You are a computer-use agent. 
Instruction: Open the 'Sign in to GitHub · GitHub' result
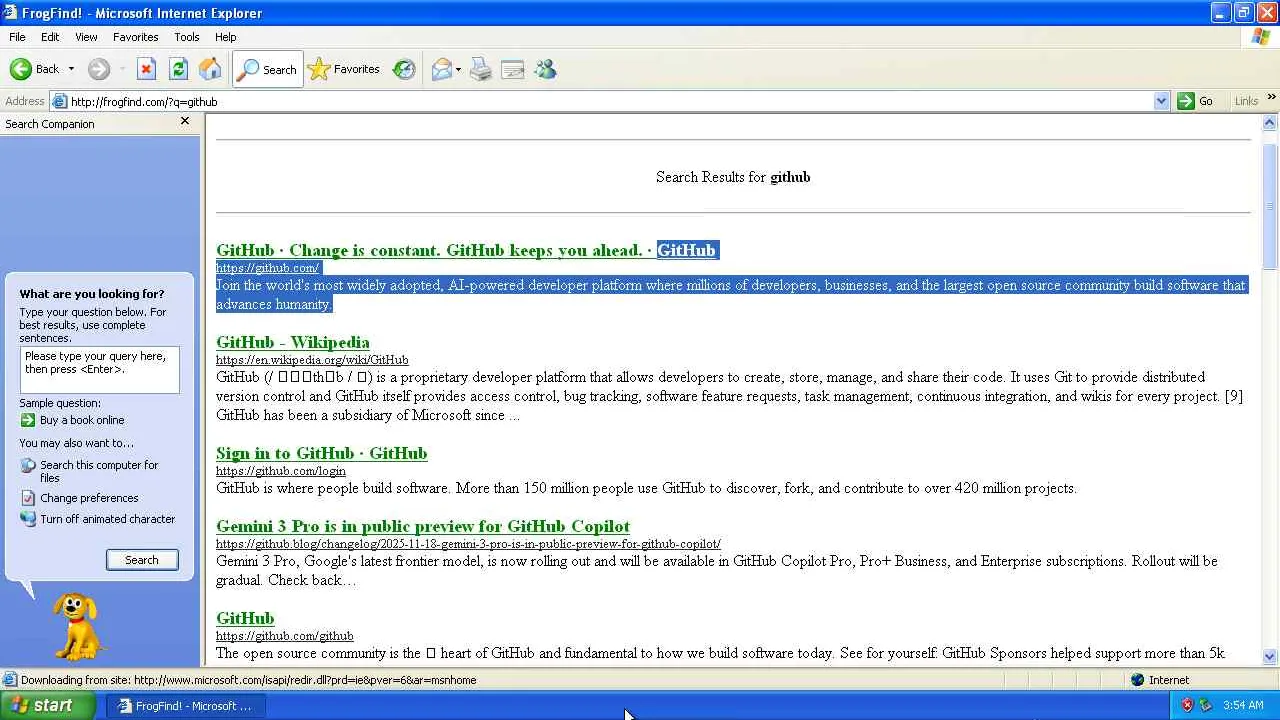pyautogui.click(x=322, y=453)
